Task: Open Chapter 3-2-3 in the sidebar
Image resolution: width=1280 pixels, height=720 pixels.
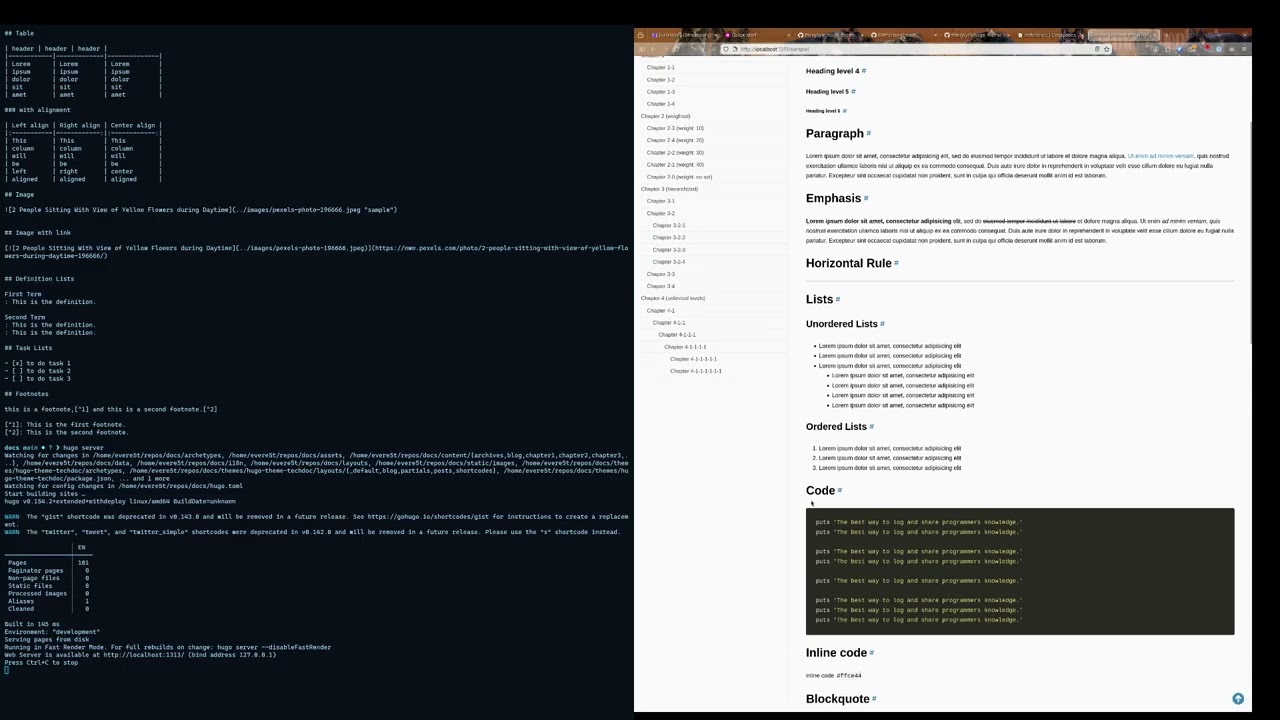Action: (x=669, y=250)
